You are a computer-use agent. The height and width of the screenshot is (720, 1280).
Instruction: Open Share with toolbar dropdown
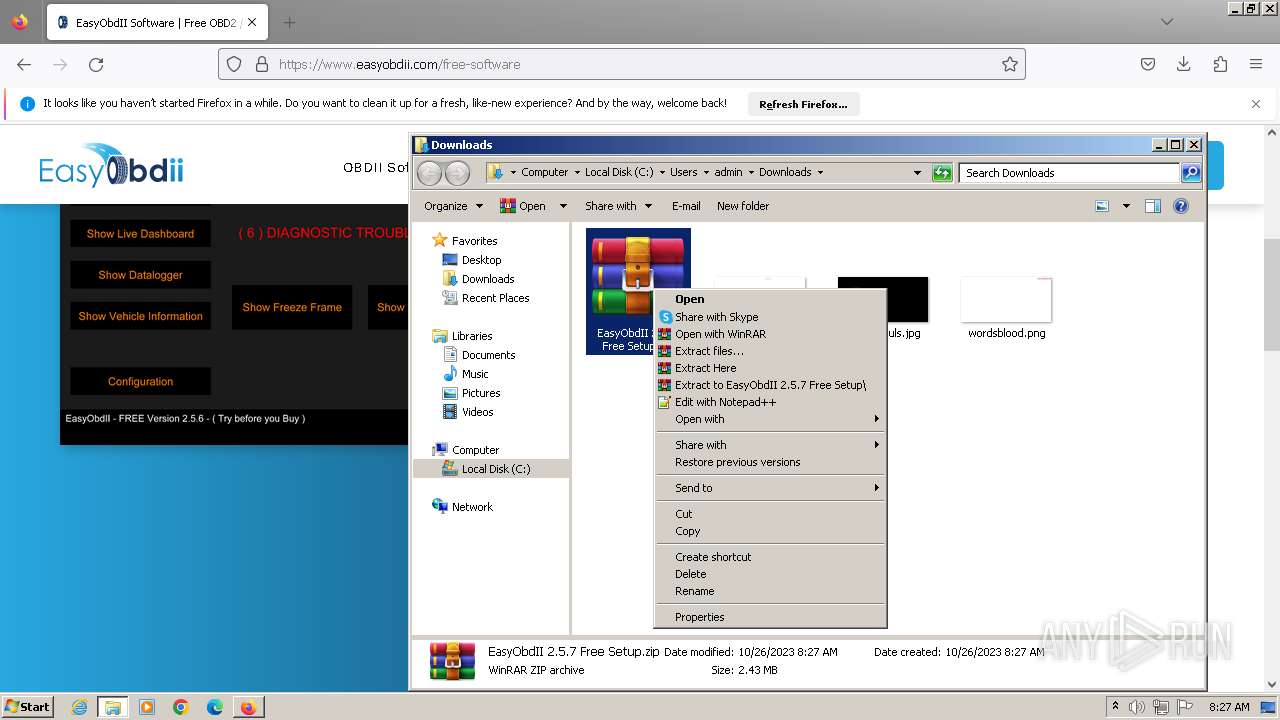point(618,206)
